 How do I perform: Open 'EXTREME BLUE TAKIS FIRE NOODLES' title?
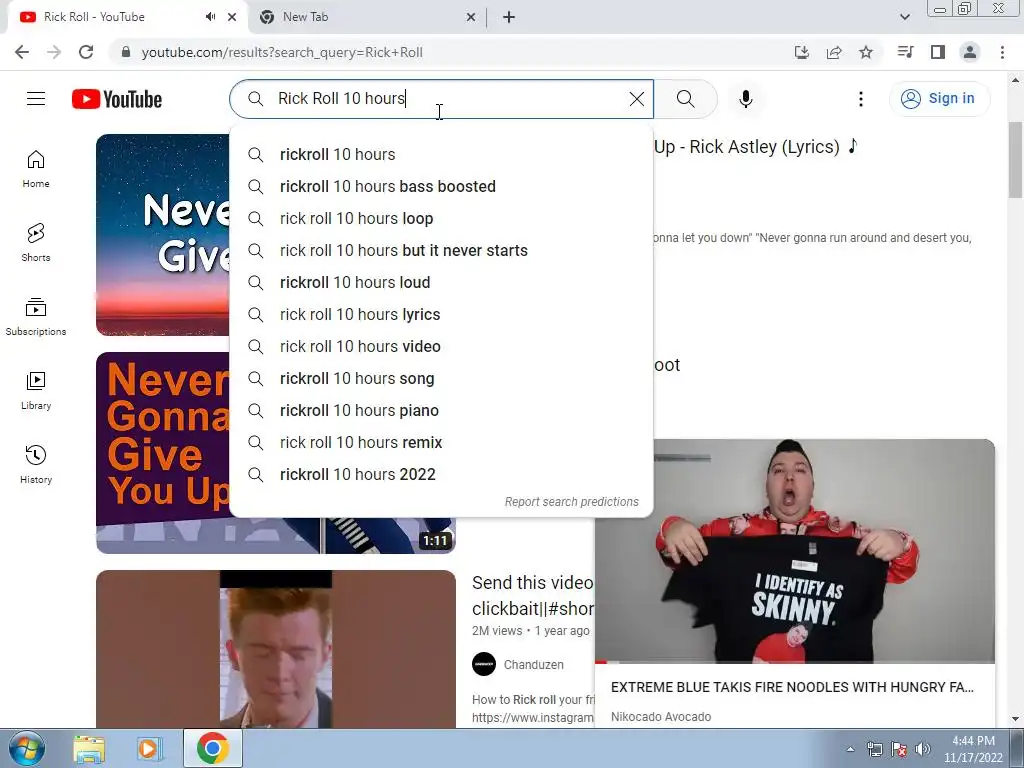(792, 687)
